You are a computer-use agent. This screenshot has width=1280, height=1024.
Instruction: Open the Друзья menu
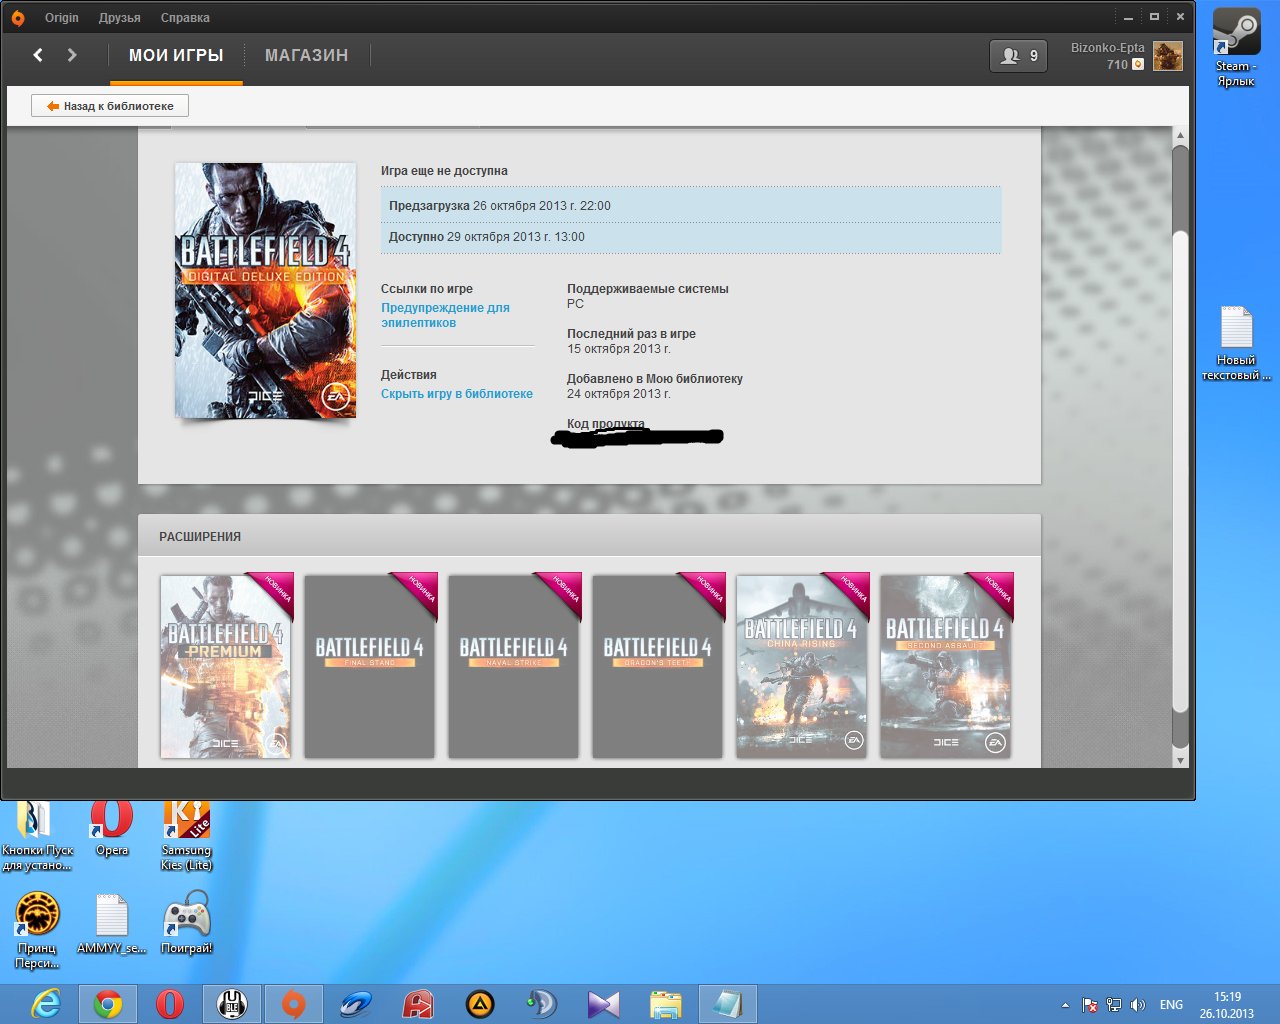point(119,18)
